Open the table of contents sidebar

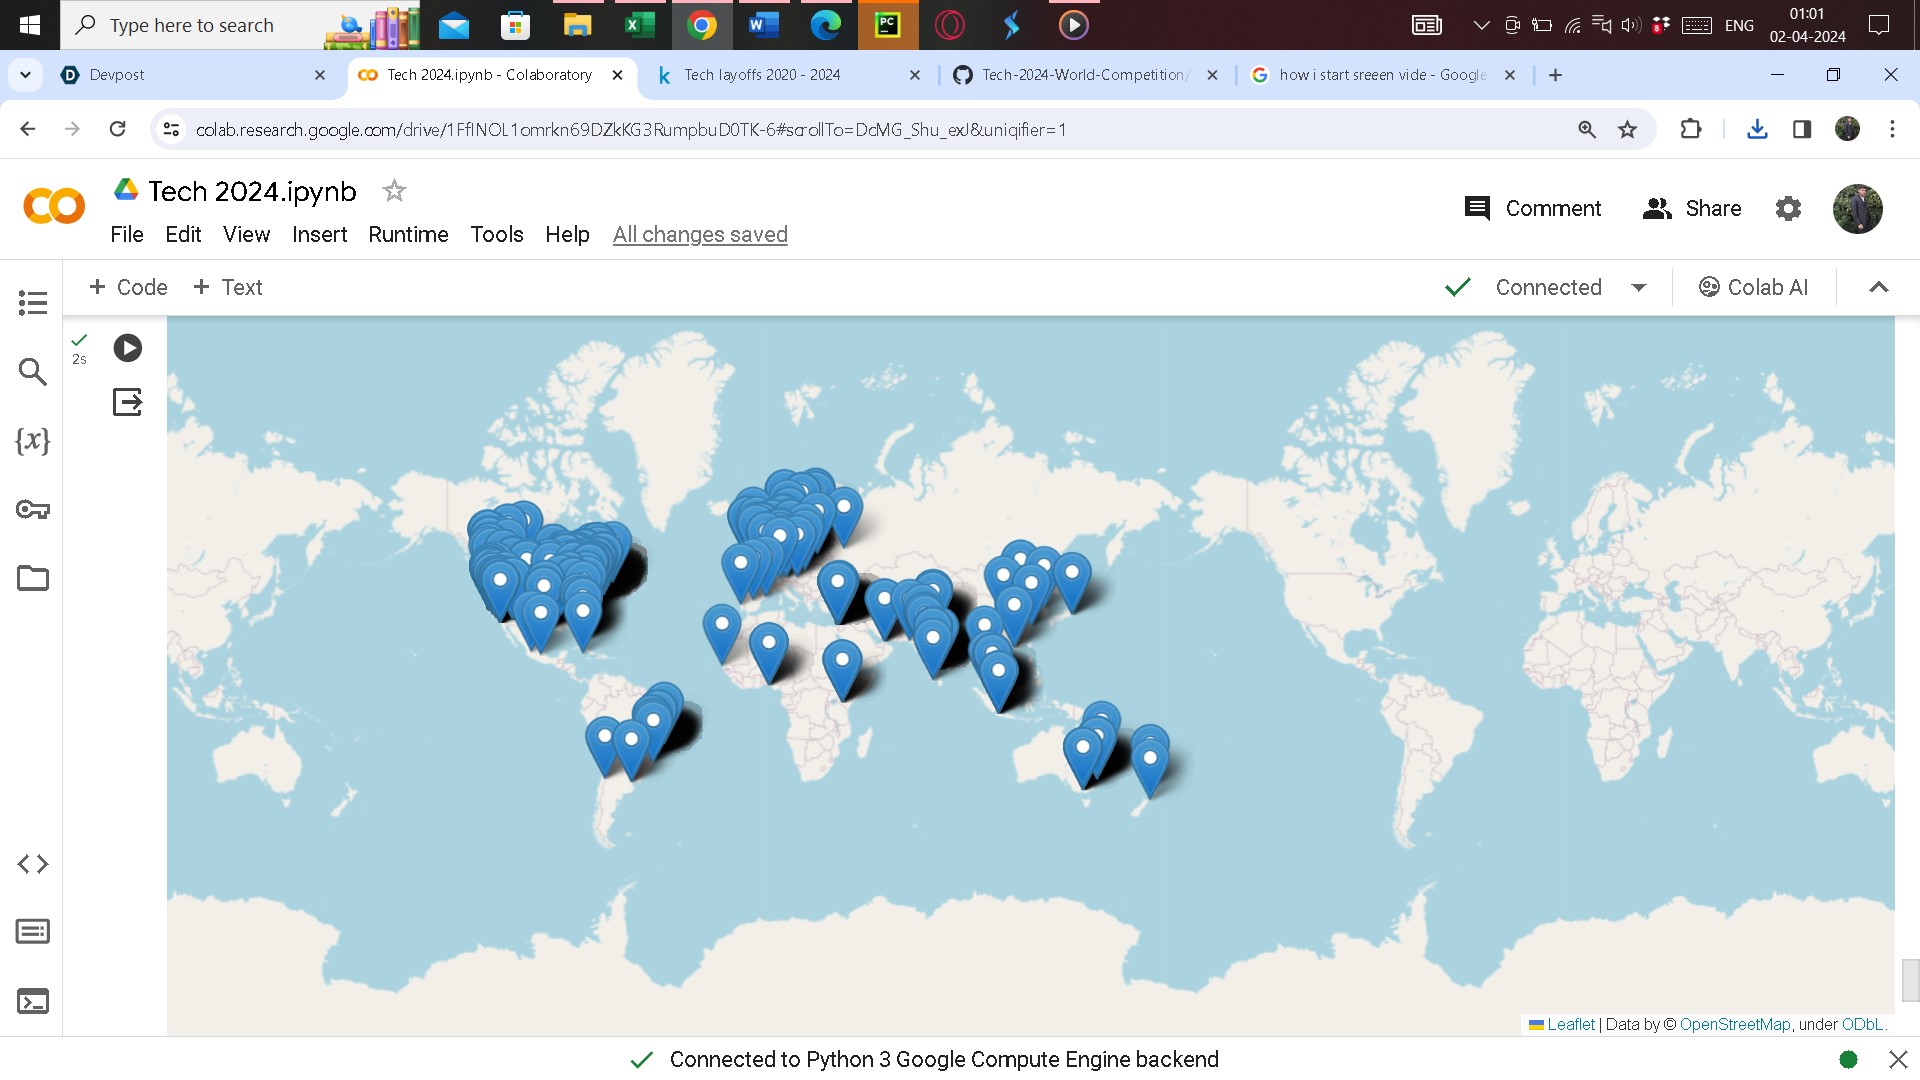32,303
